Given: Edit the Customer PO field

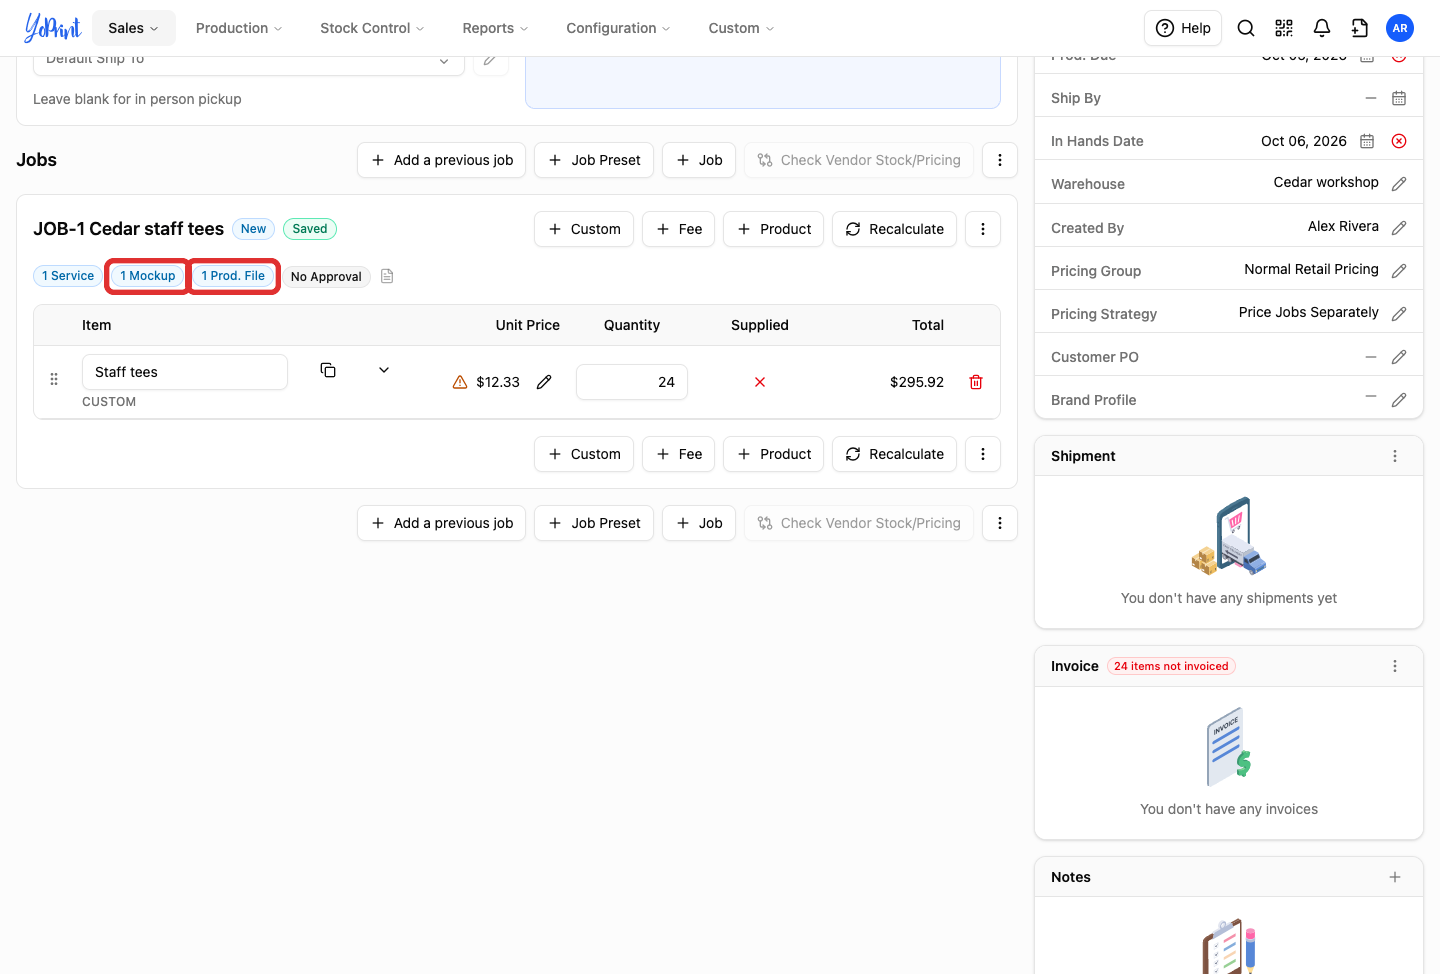Looking at the screenshot, I should (x=1399, y=357).
